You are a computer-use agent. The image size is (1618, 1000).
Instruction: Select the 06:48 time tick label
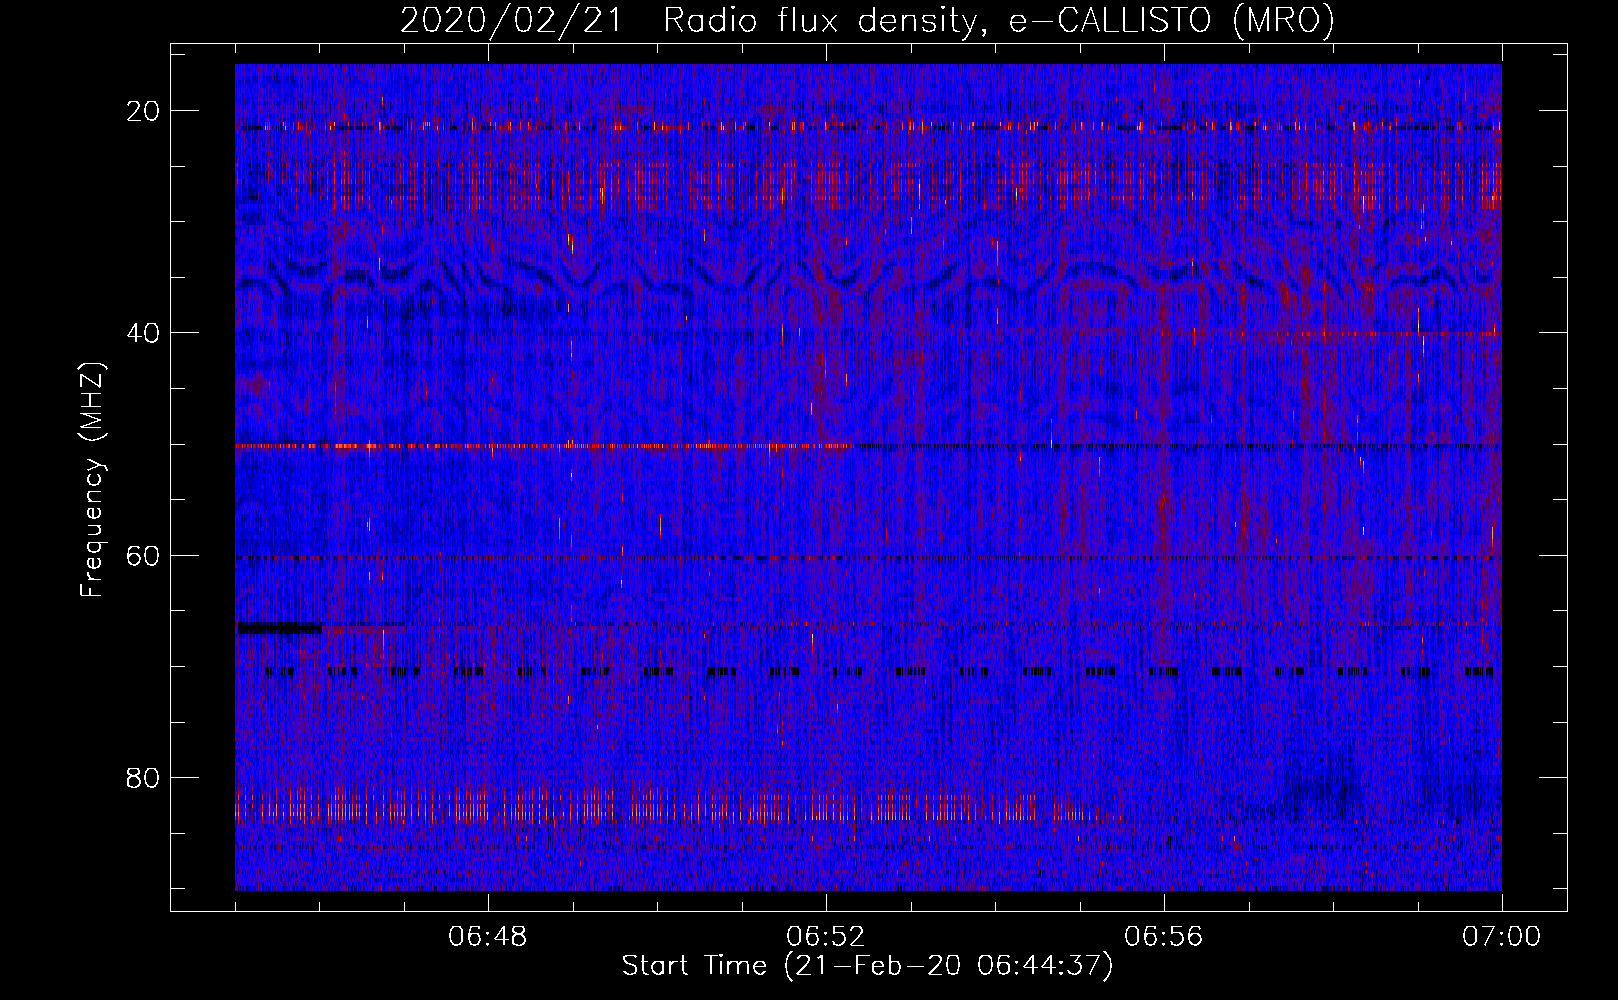[488, 937]
